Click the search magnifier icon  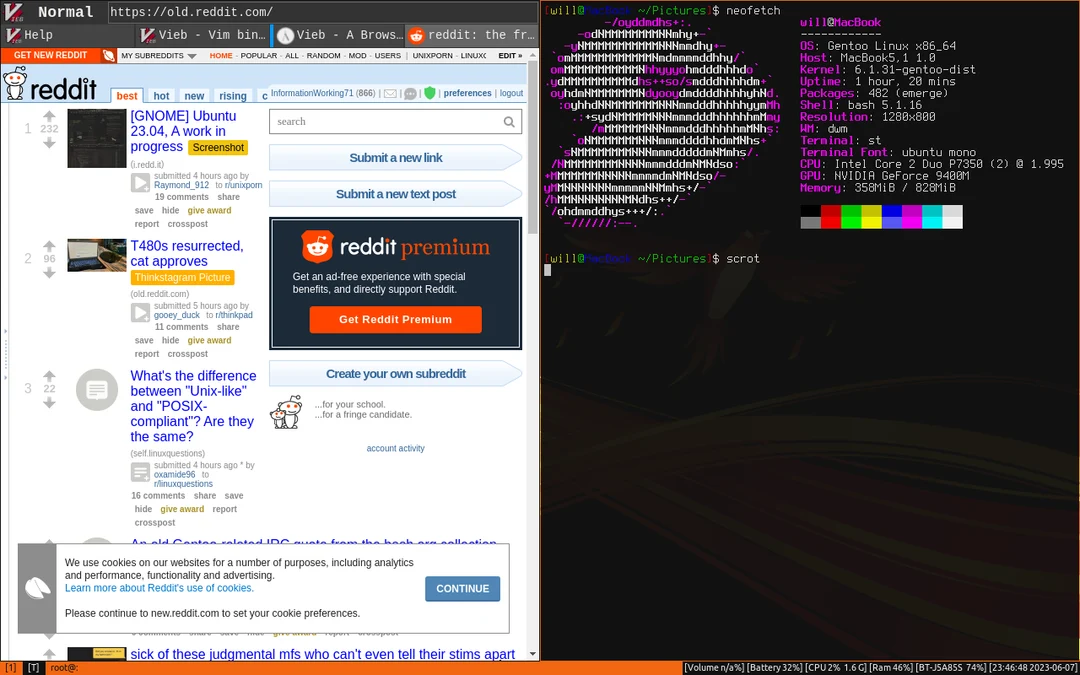pyautogui.click(x=510, y=122)
